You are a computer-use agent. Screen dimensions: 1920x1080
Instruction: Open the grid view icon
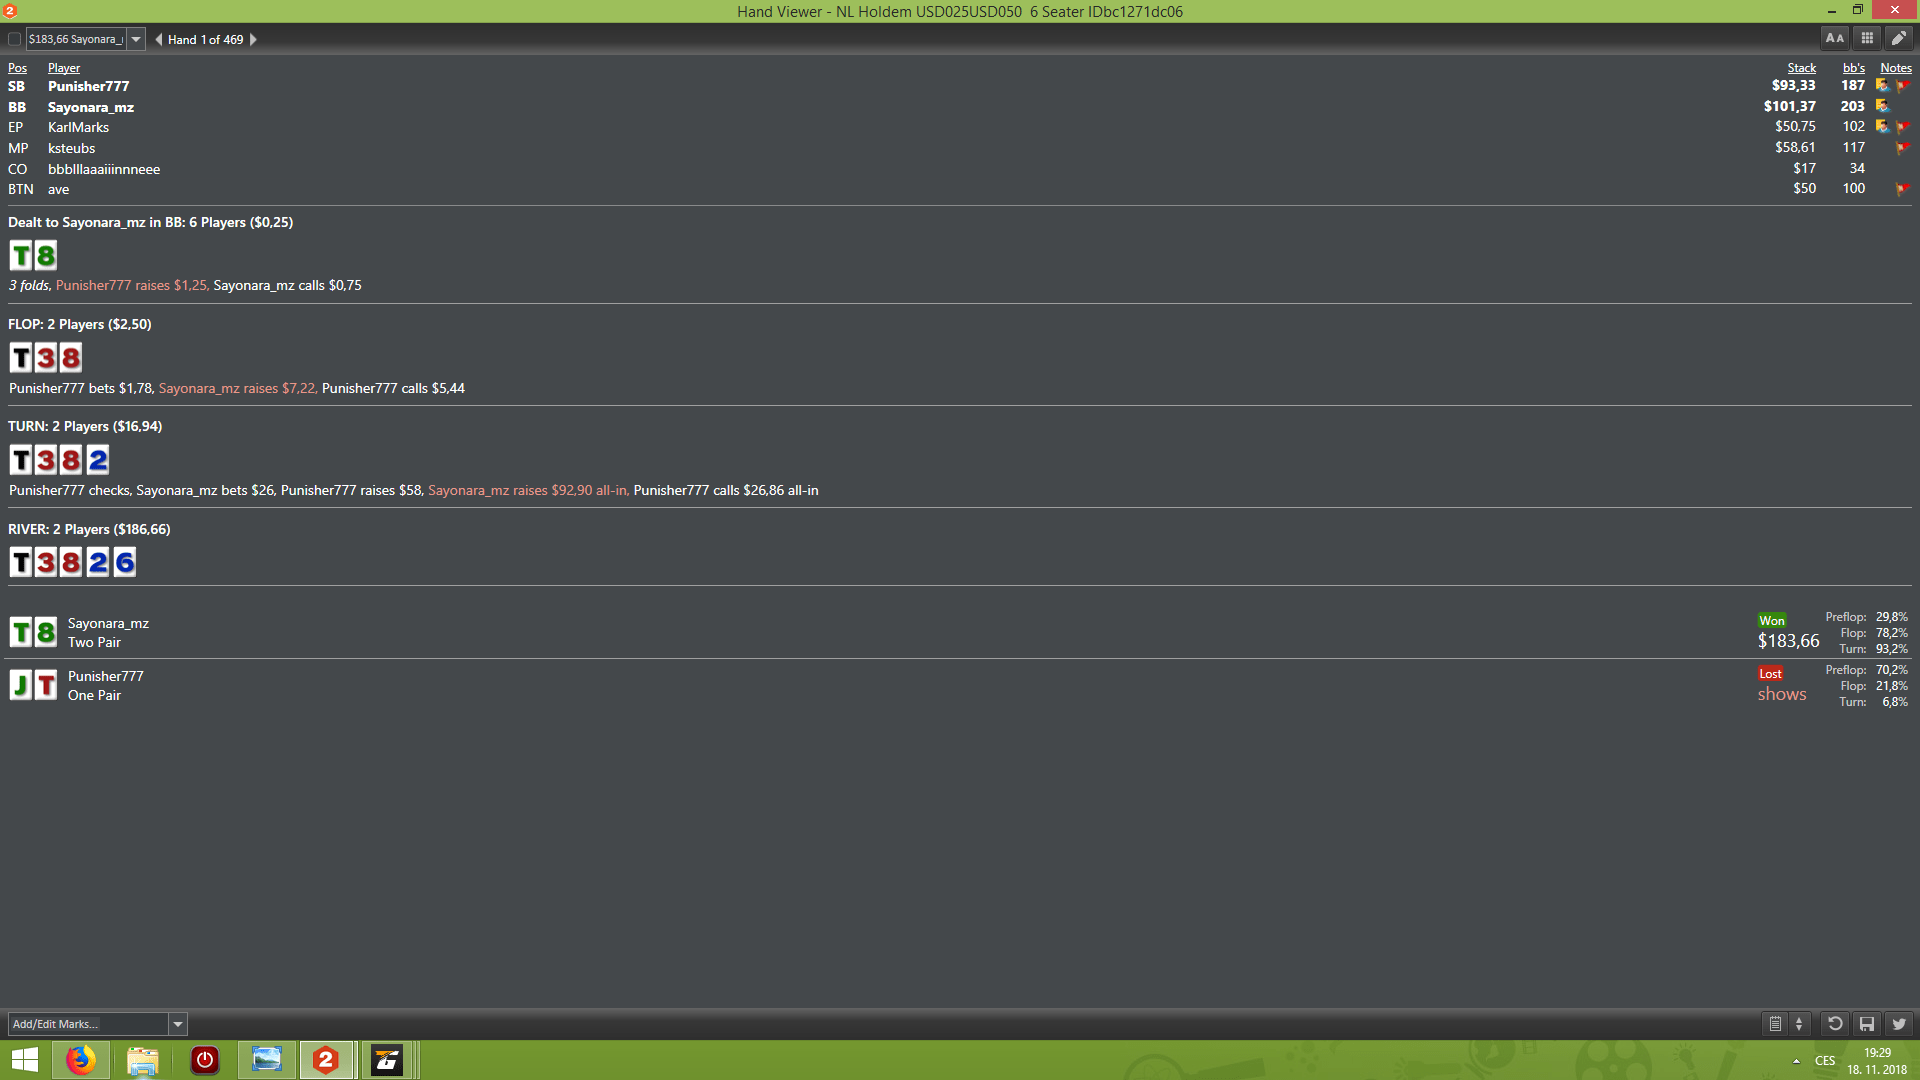[1866, 38]
